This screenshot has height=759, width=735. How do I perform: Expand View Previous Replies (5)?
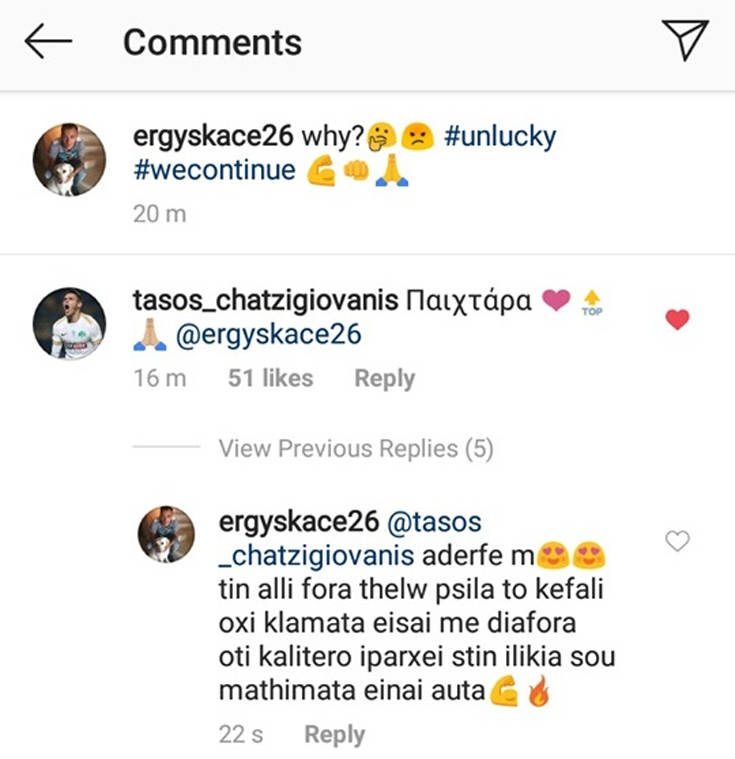coord(356,449)
